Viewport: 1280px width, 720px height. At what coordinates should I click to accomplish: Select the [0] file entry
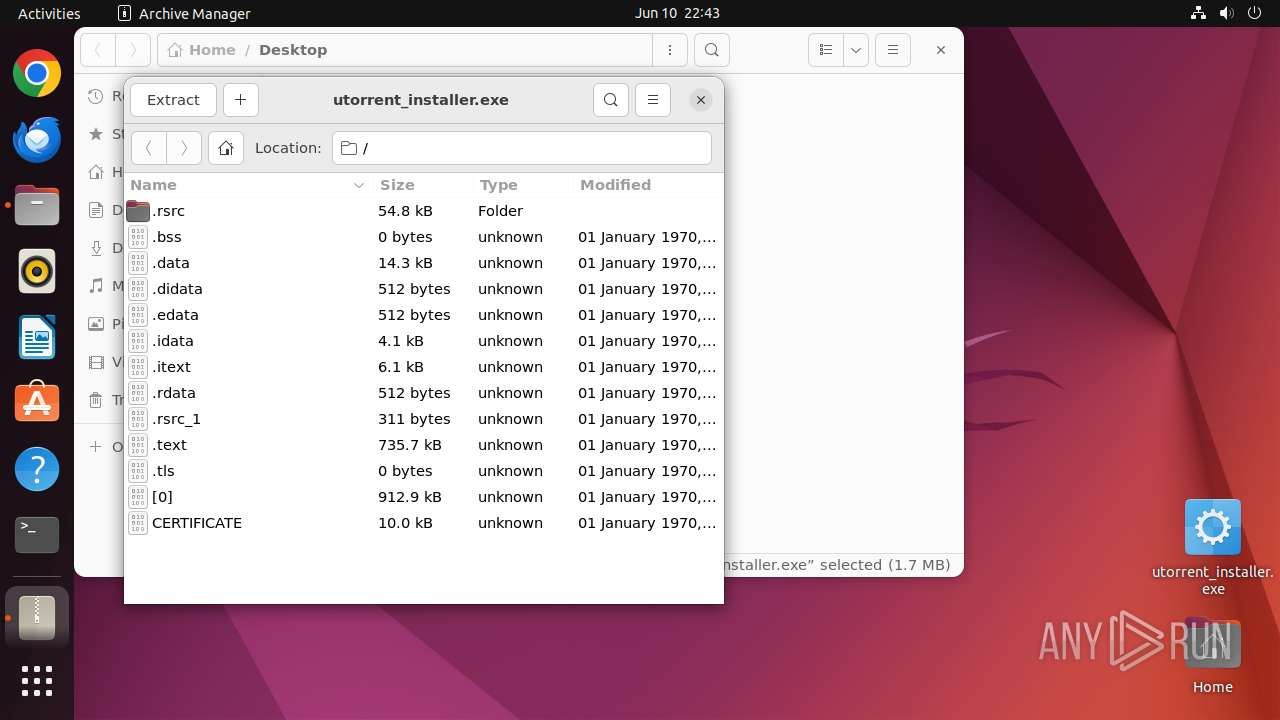point(423,497)
